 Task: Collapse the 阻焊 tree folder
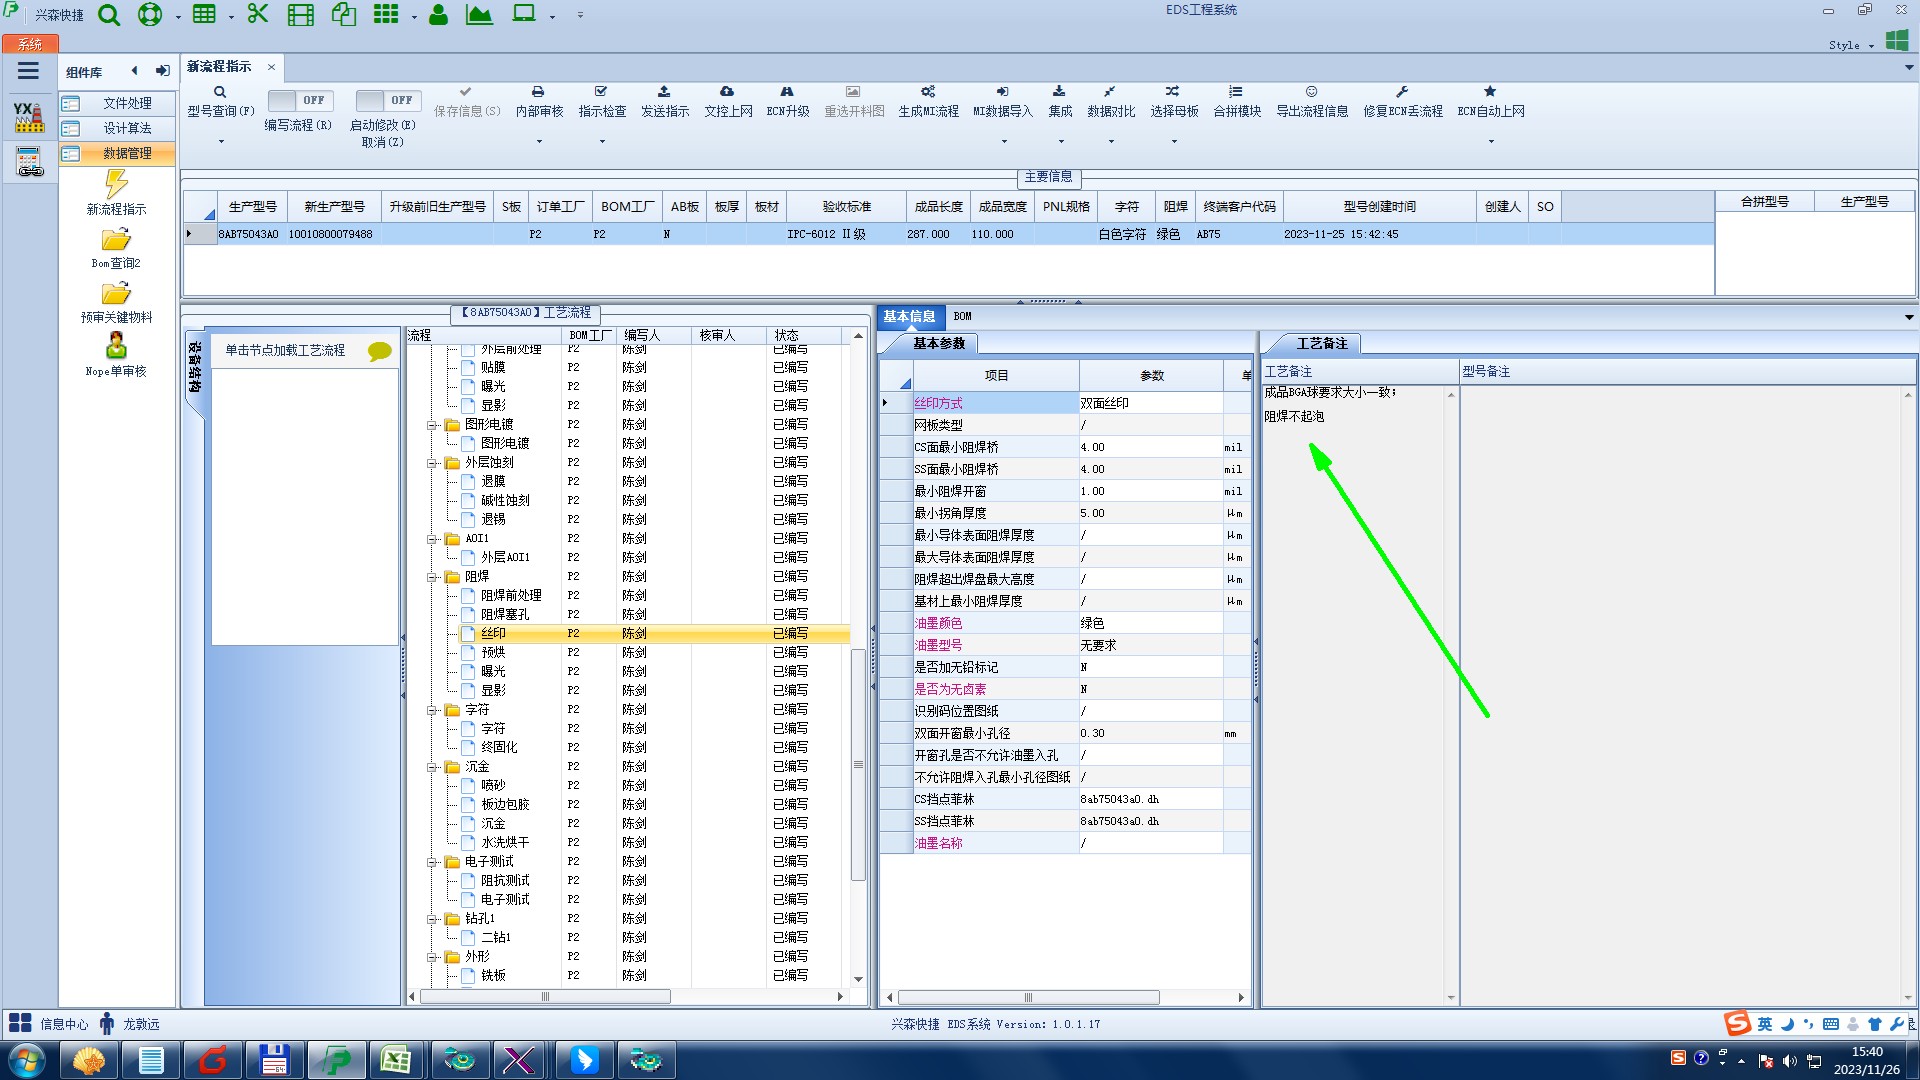[x=433, y=577]
